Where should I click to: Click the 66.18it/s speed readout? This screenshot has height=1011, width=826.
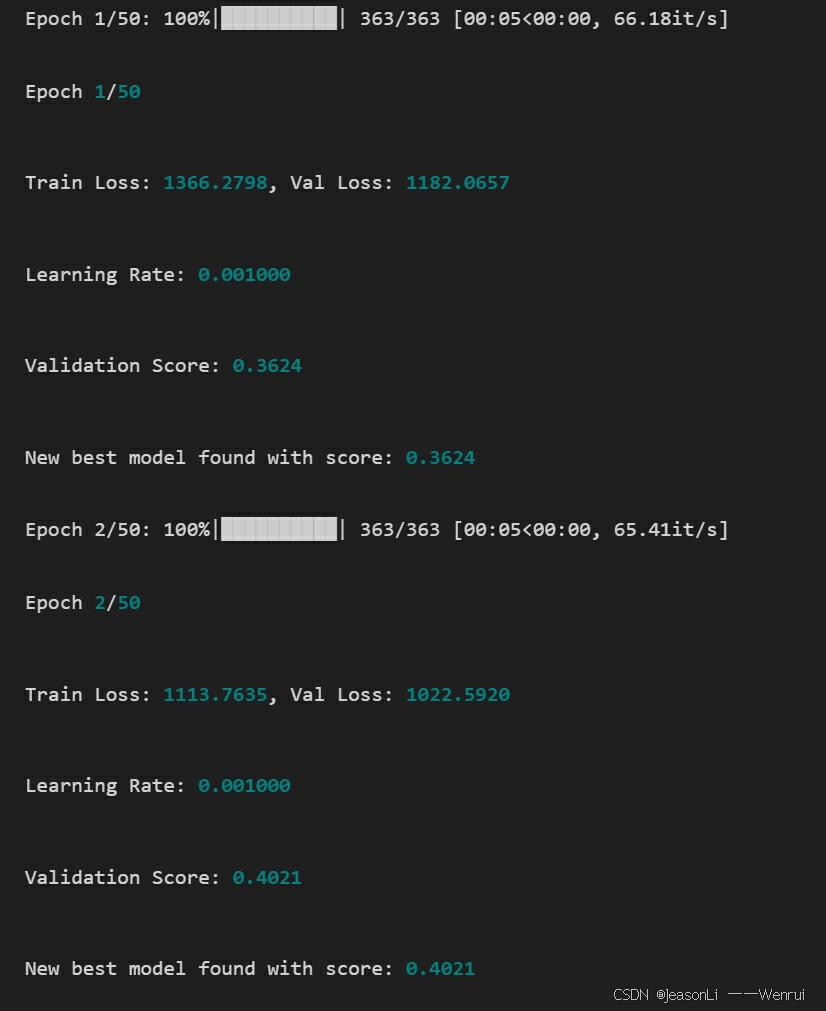click(665, 19)
